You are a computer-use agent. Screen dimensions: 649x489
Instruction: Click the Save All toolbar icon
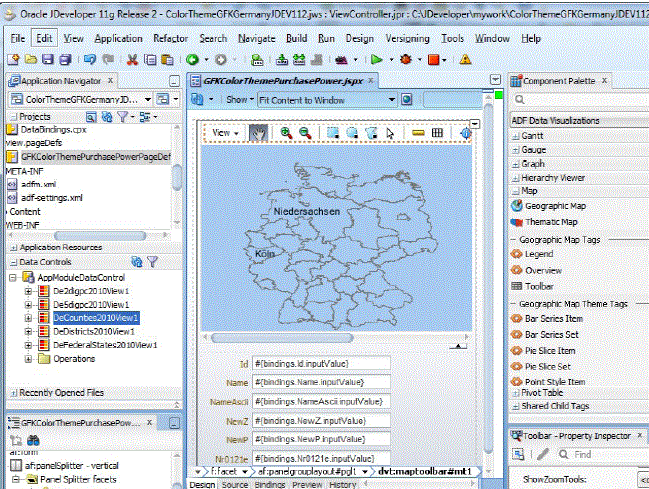(65, 60)
